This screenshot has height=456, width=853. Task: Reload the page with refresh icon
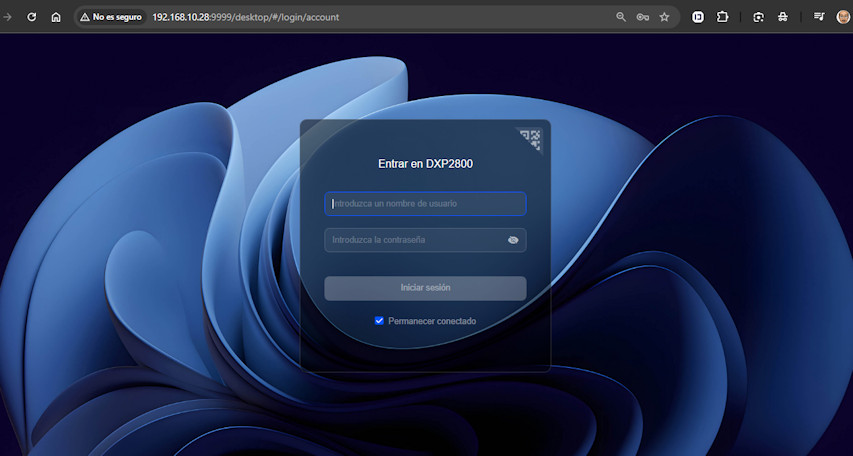pyautogui.click(x=32, y=17)
